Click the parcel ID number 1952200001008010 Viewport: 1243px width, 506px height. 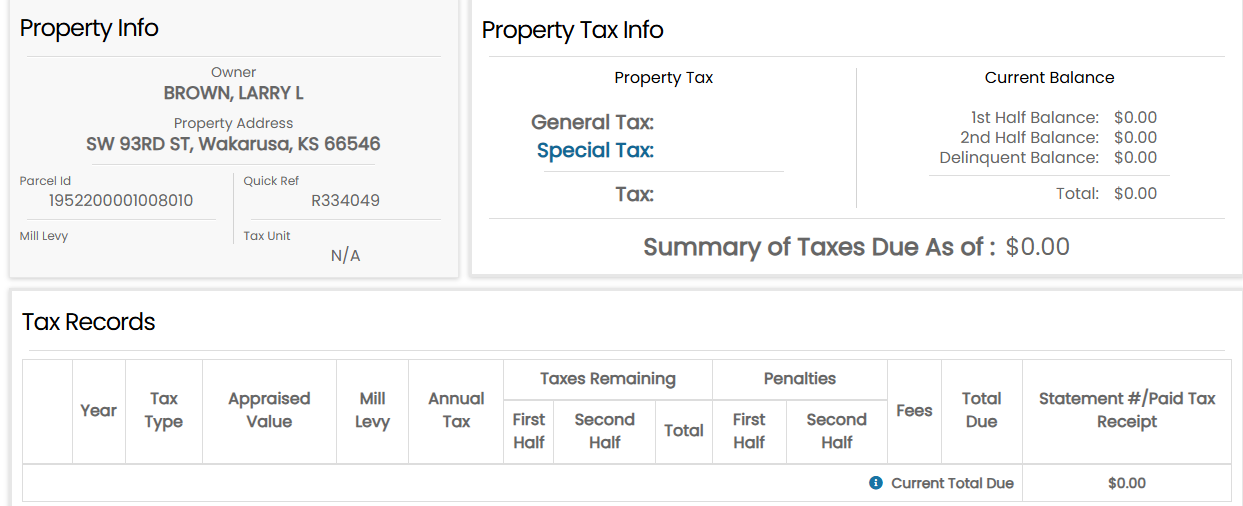coord(121,201)
